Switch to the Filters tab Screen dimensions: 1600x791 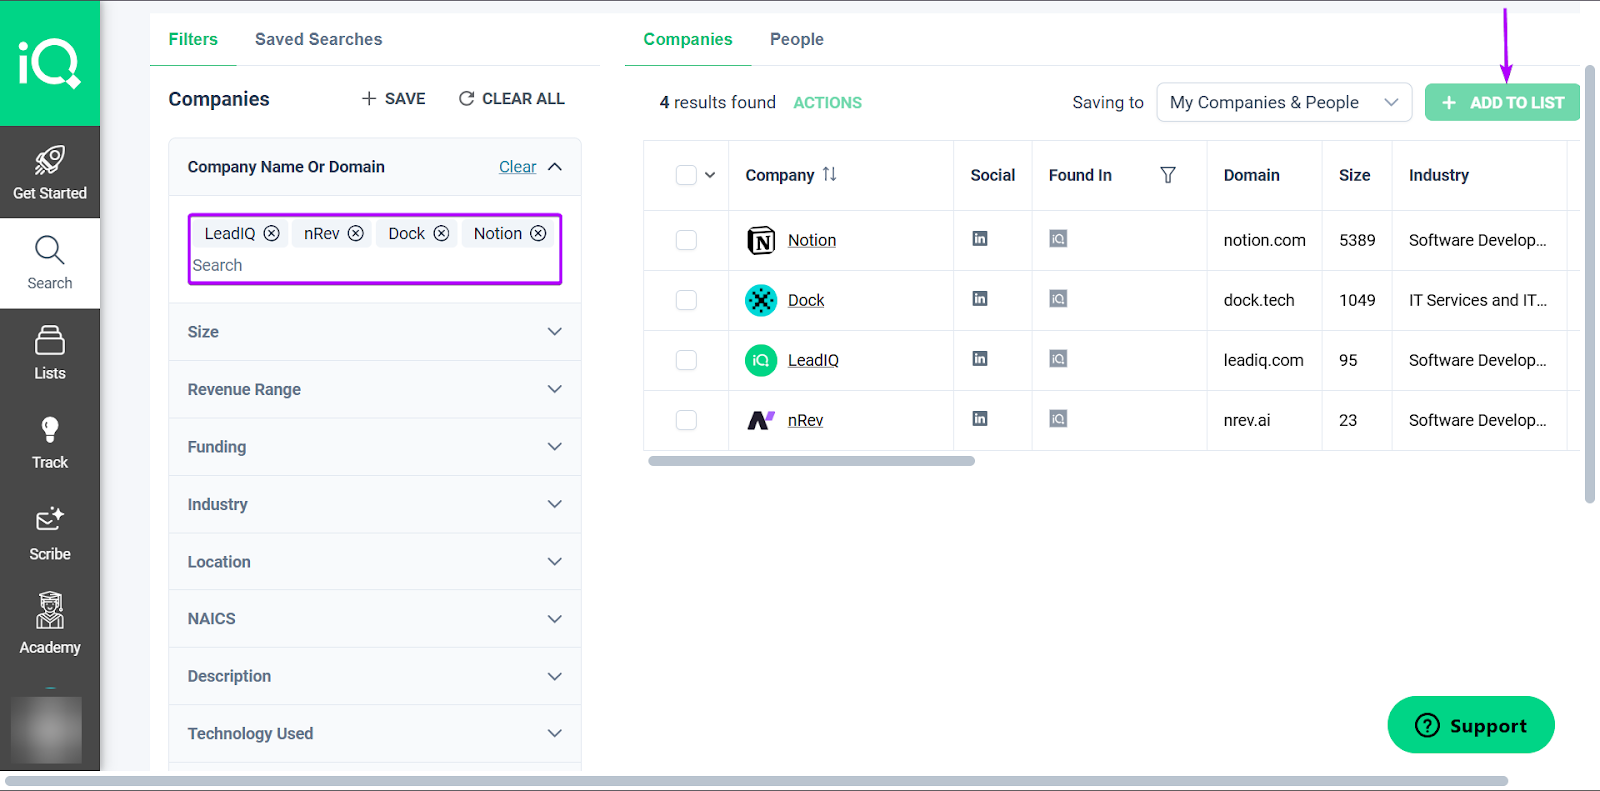click(x=193, y=39)
